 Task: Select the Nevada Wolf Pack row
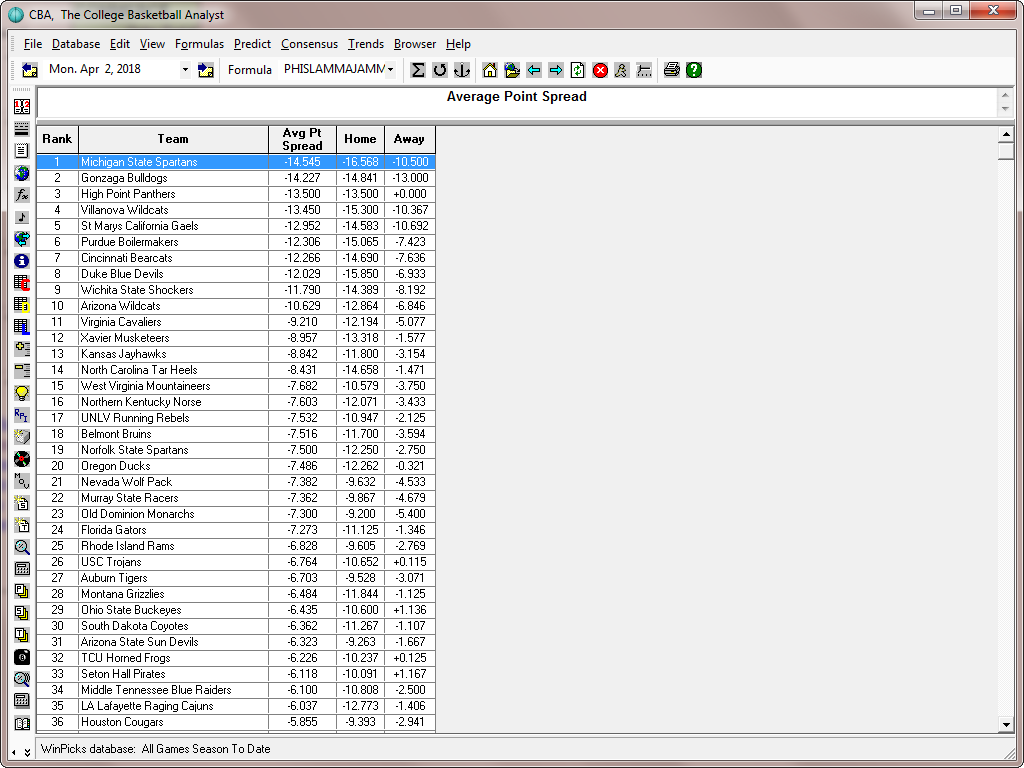236,482
